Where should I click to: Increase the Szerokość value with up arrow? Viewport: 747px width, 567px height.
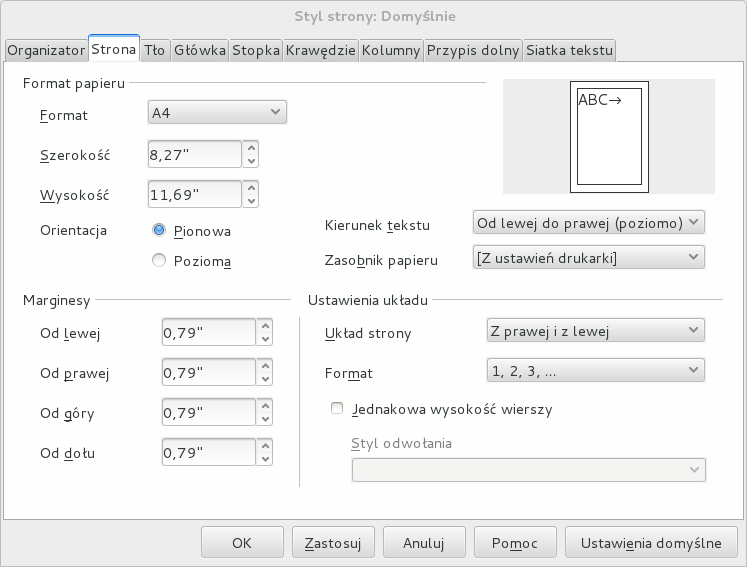251,147
